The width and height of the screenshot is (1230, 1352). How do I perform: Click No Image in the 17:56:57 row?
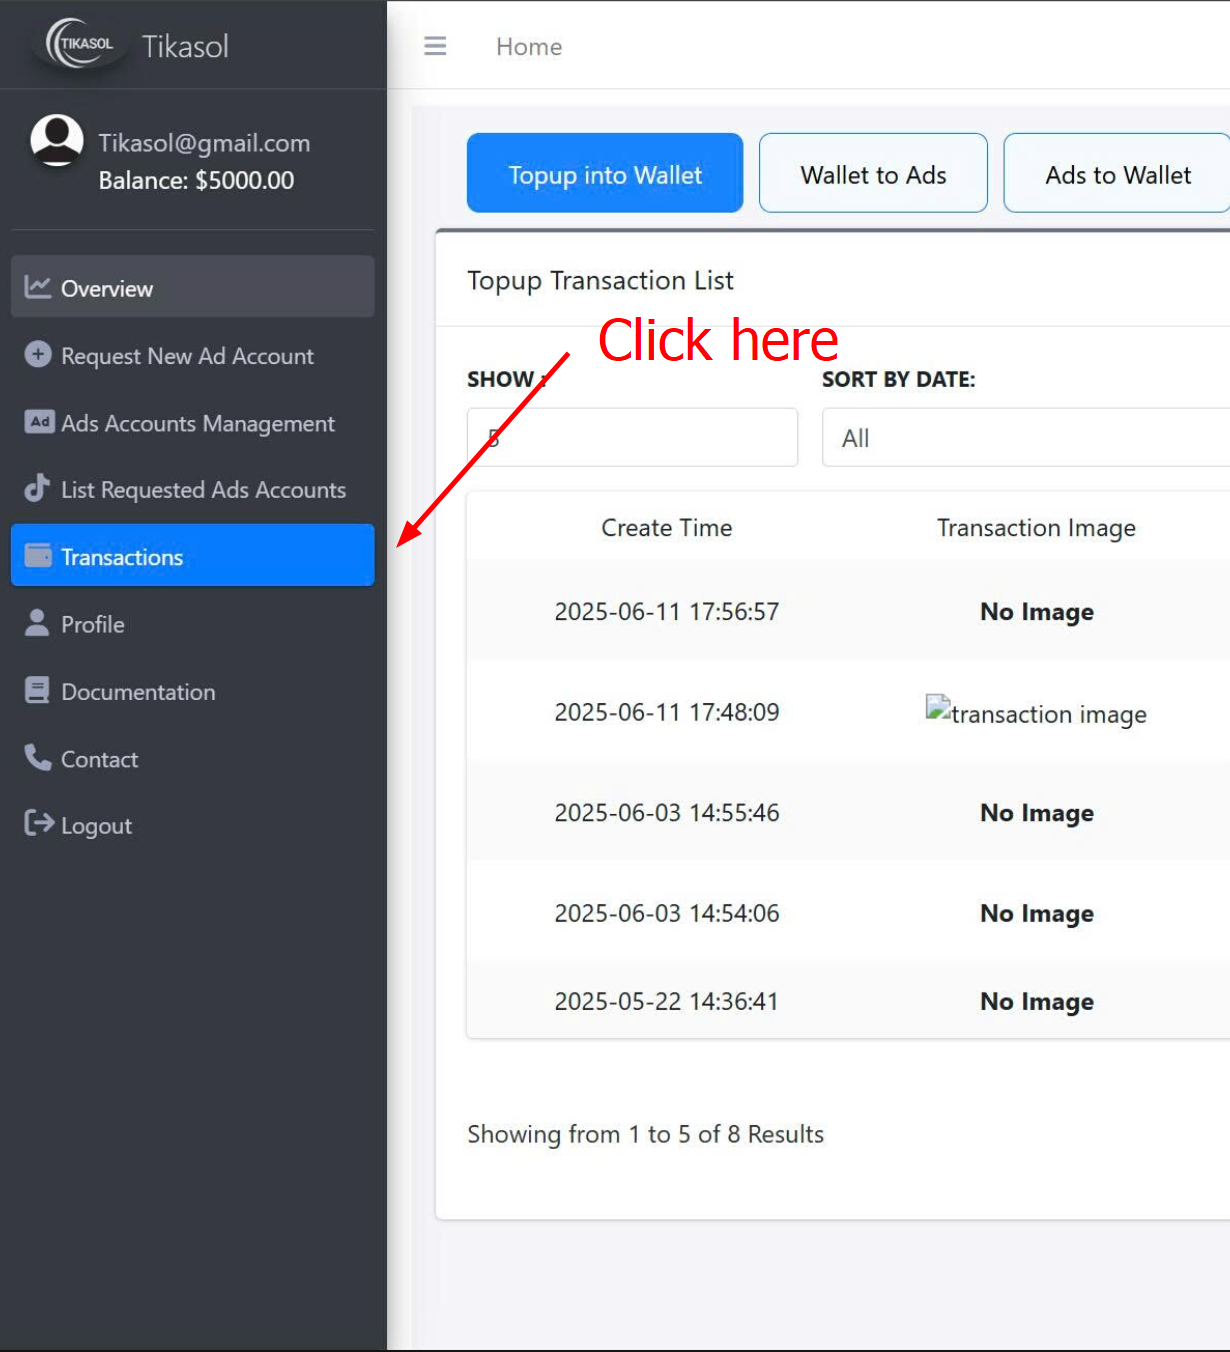1037,612
